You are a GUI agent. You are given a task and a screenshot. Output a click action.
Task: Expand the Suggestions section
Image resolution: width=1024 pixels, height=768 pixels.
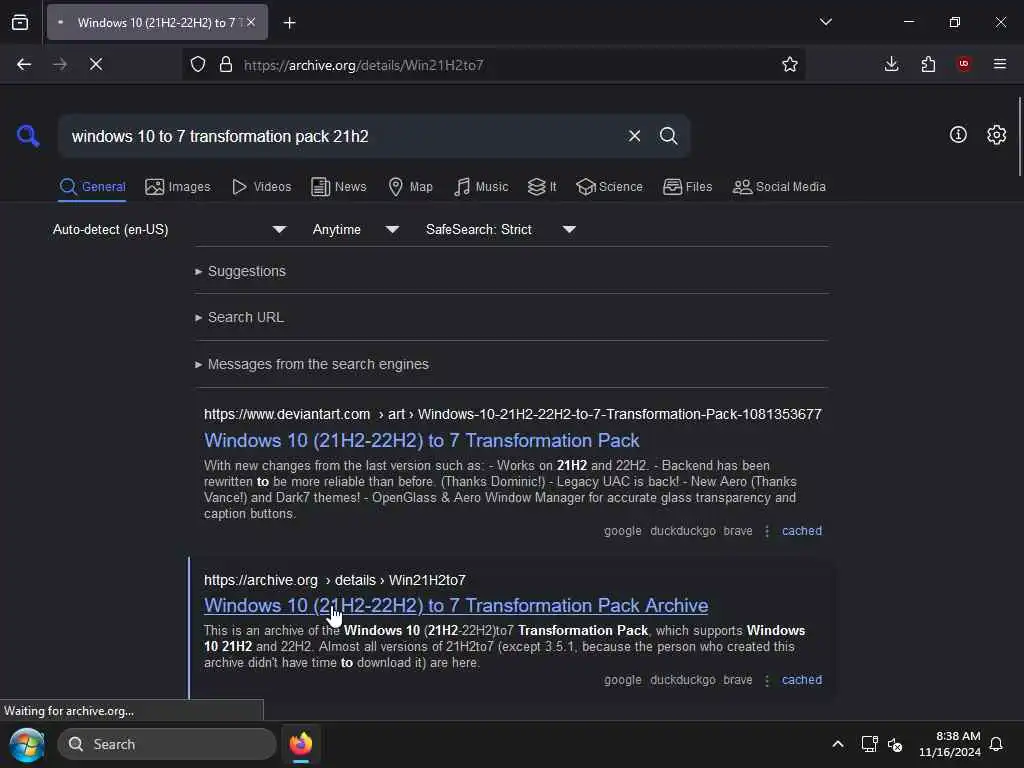(240, 271)
